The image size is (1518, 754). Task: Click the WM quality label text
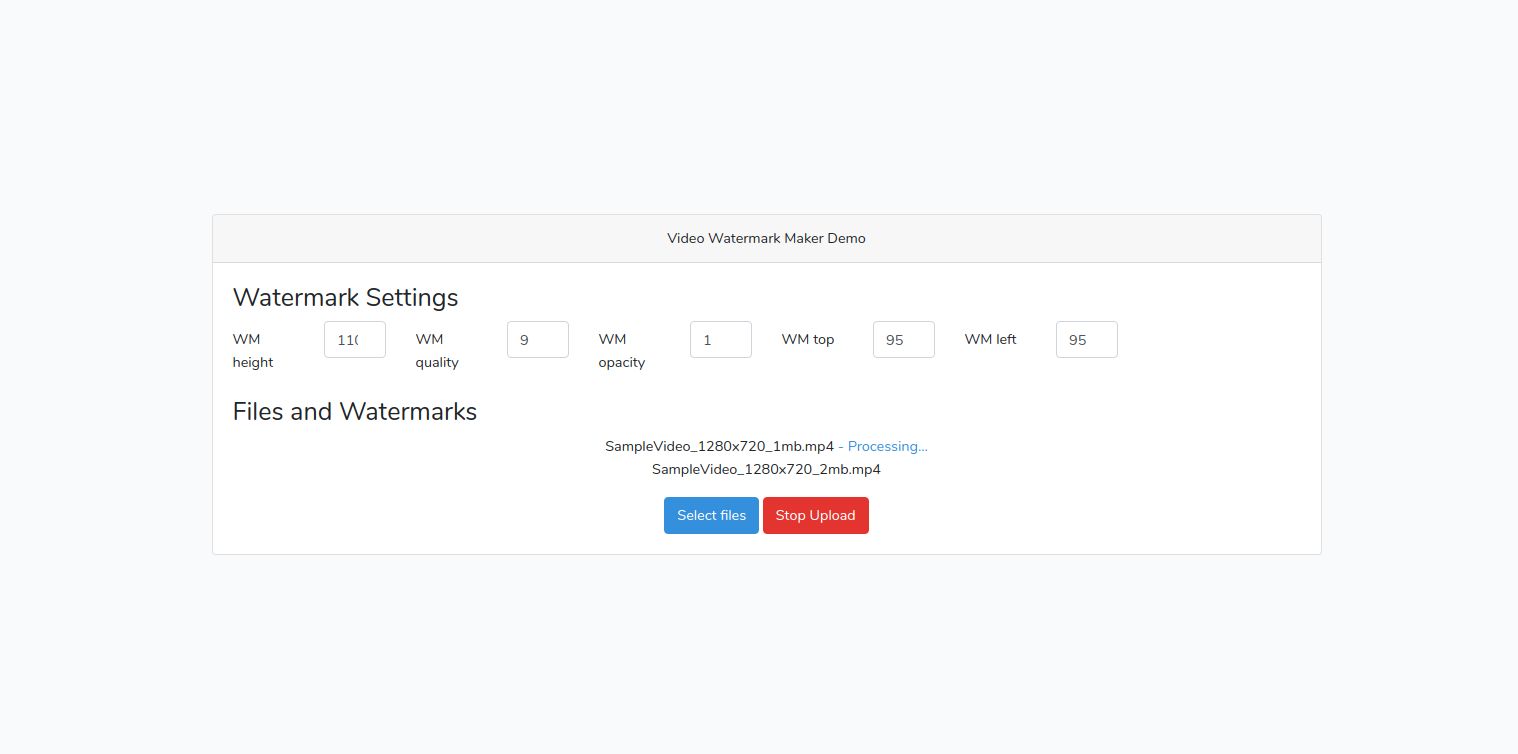[437, 351]
